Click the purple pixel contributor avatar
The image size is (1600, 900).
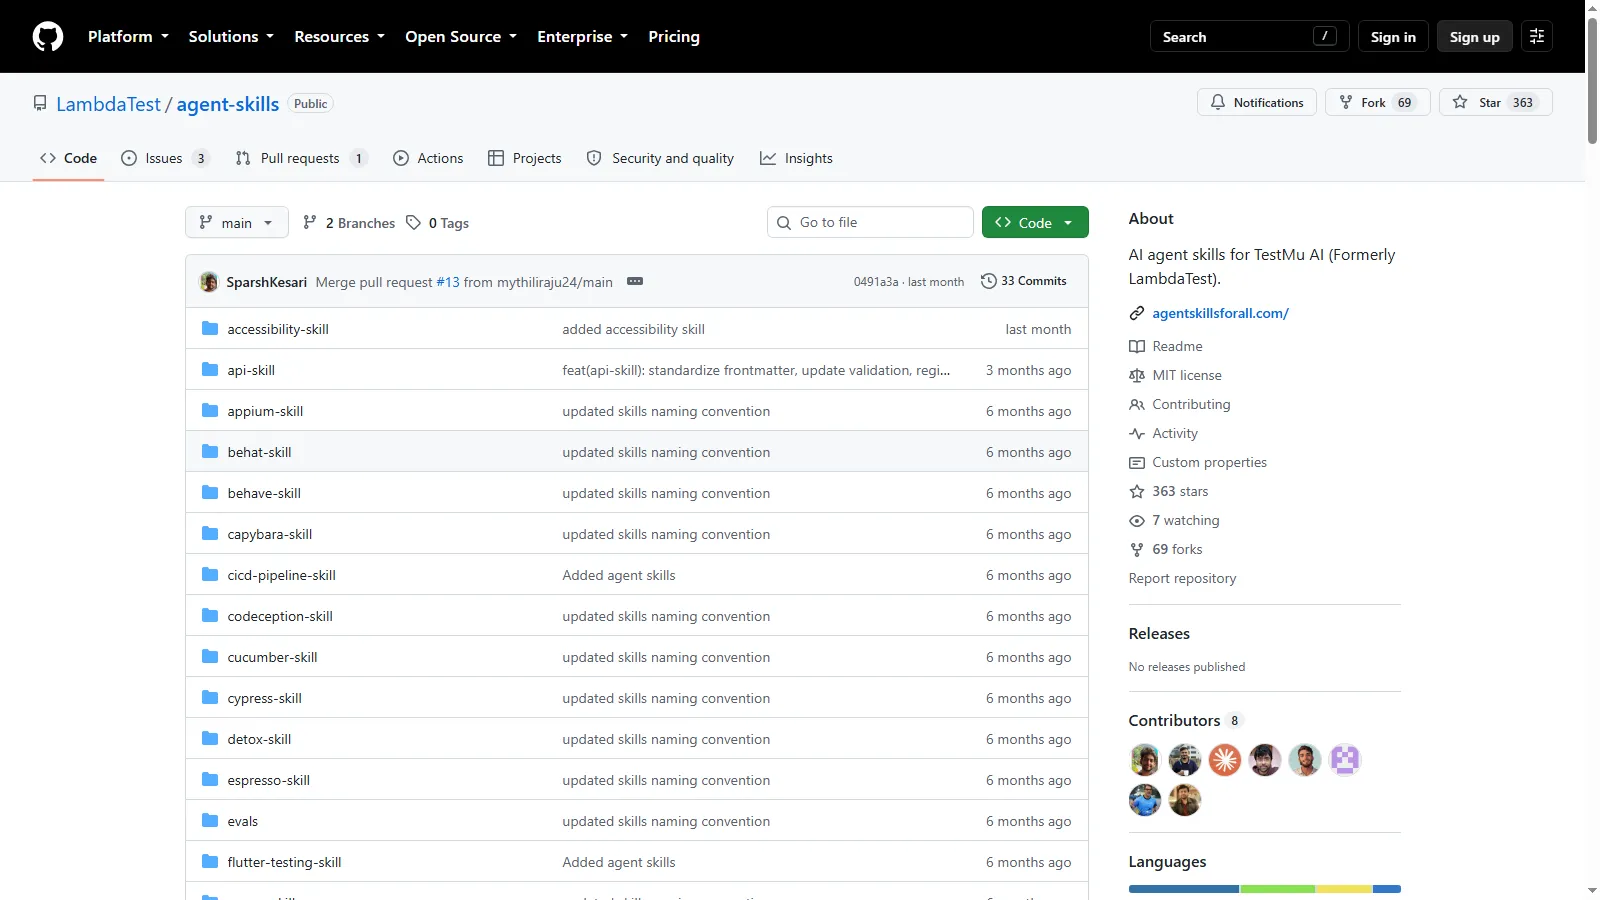point(1345,760)
